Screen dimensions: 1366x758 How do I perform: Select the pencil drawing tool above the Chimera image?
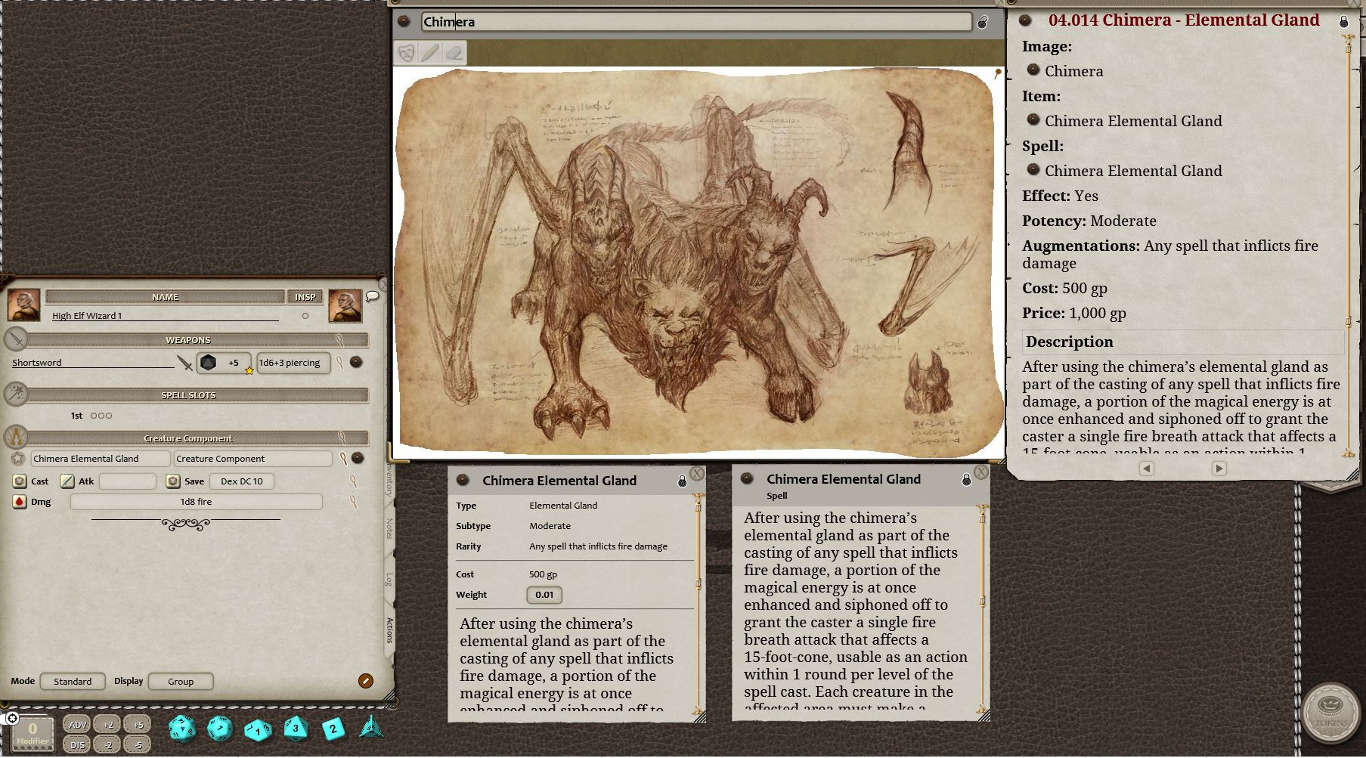coord(430,52)
